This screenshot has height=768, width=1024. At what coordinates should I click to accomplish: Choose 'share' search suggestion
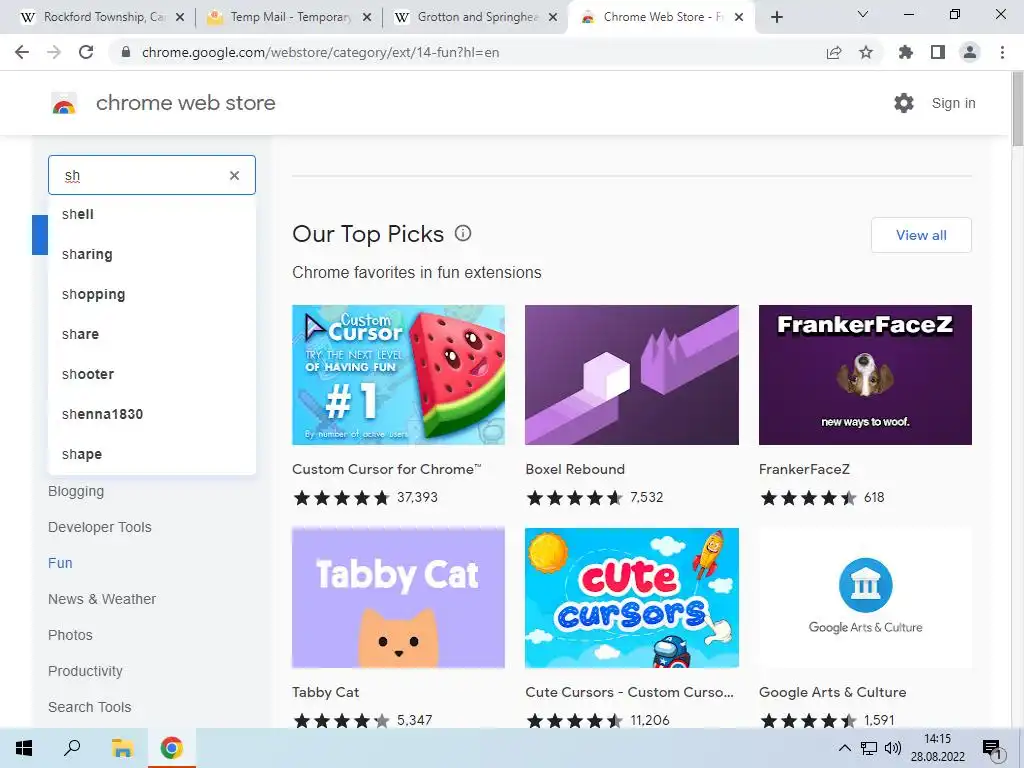[x=152, y=334]
